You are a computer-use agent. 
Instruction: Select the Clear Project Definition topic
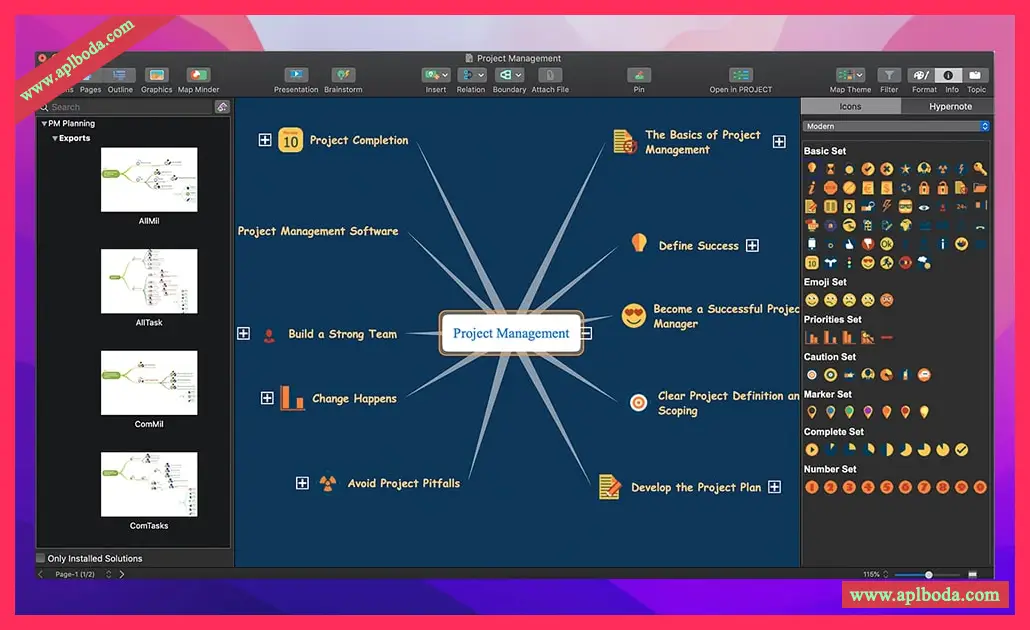728,403
